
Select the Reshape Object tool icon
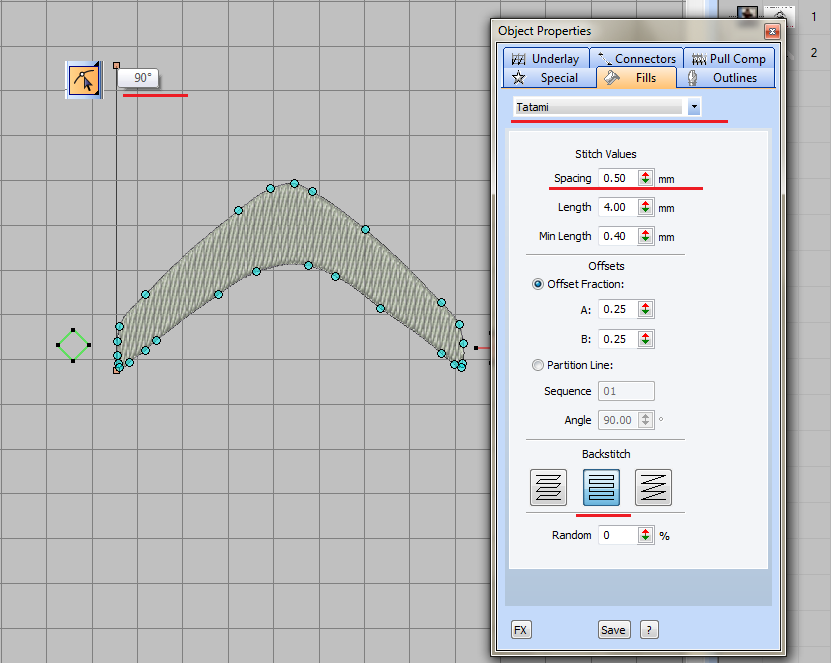(x=82, y=78)
